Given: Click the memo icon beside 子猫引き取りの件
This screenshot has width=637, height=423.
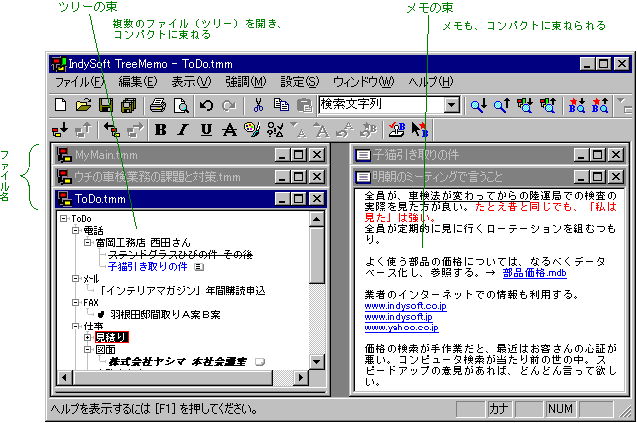Looking at the screenshot, I should tap(199, 267).
